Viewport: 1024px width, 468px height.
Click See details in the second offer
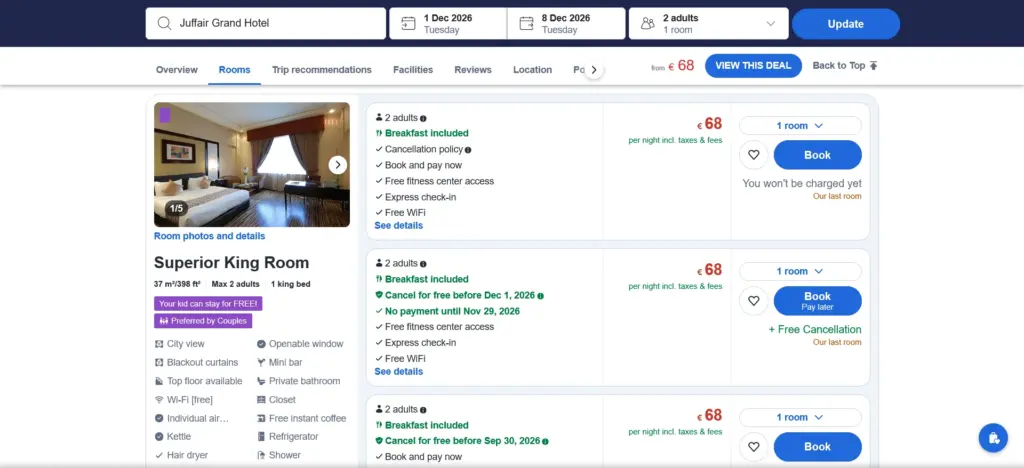[398, 371]
